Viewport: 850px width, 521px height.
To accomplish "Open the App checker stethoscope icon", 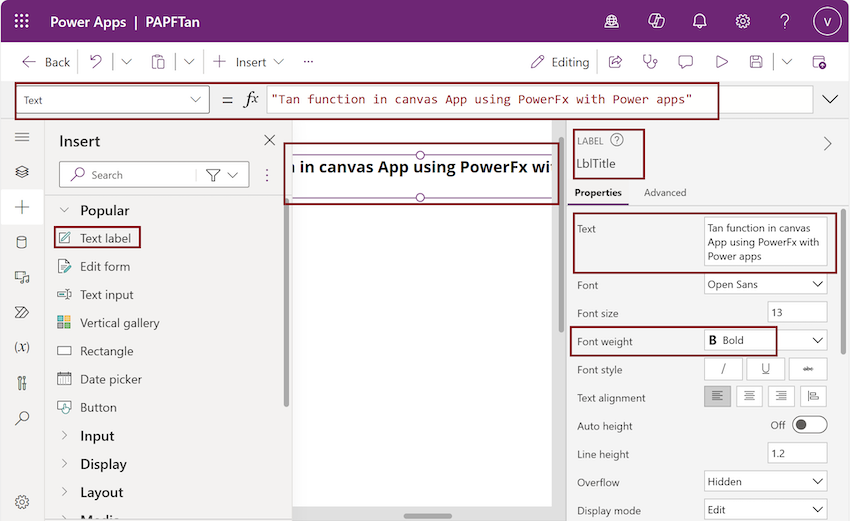I will click(x=650, y=62).
